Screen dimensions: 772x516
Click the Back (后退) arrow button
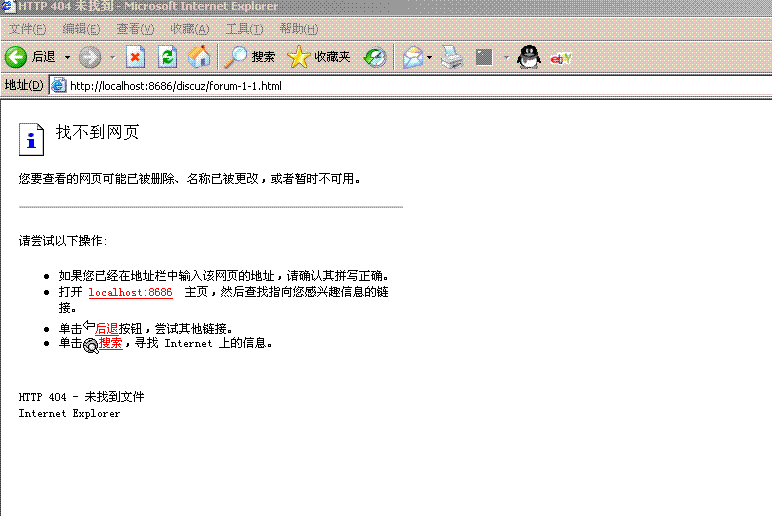click(30, 57)
